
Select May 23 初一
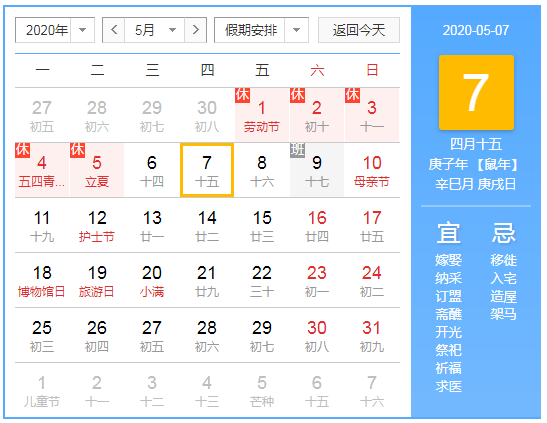click(x=317, y=280)
